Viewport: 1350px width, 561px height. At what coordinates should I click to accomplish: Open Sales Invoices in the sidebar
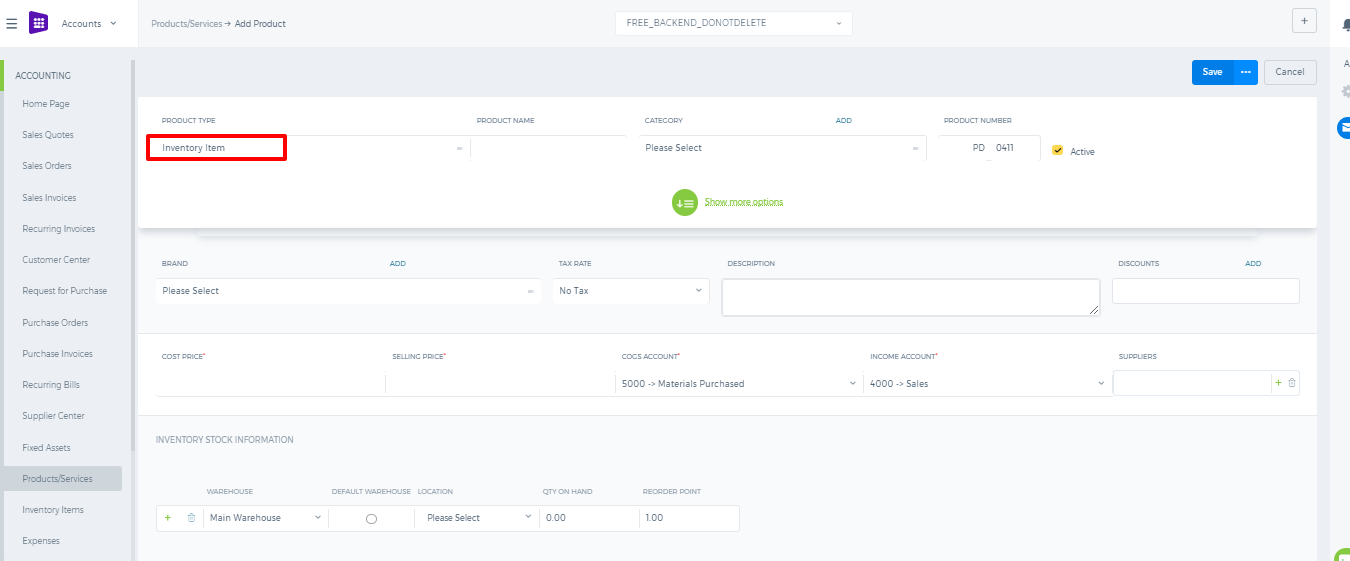click(50, 198)
